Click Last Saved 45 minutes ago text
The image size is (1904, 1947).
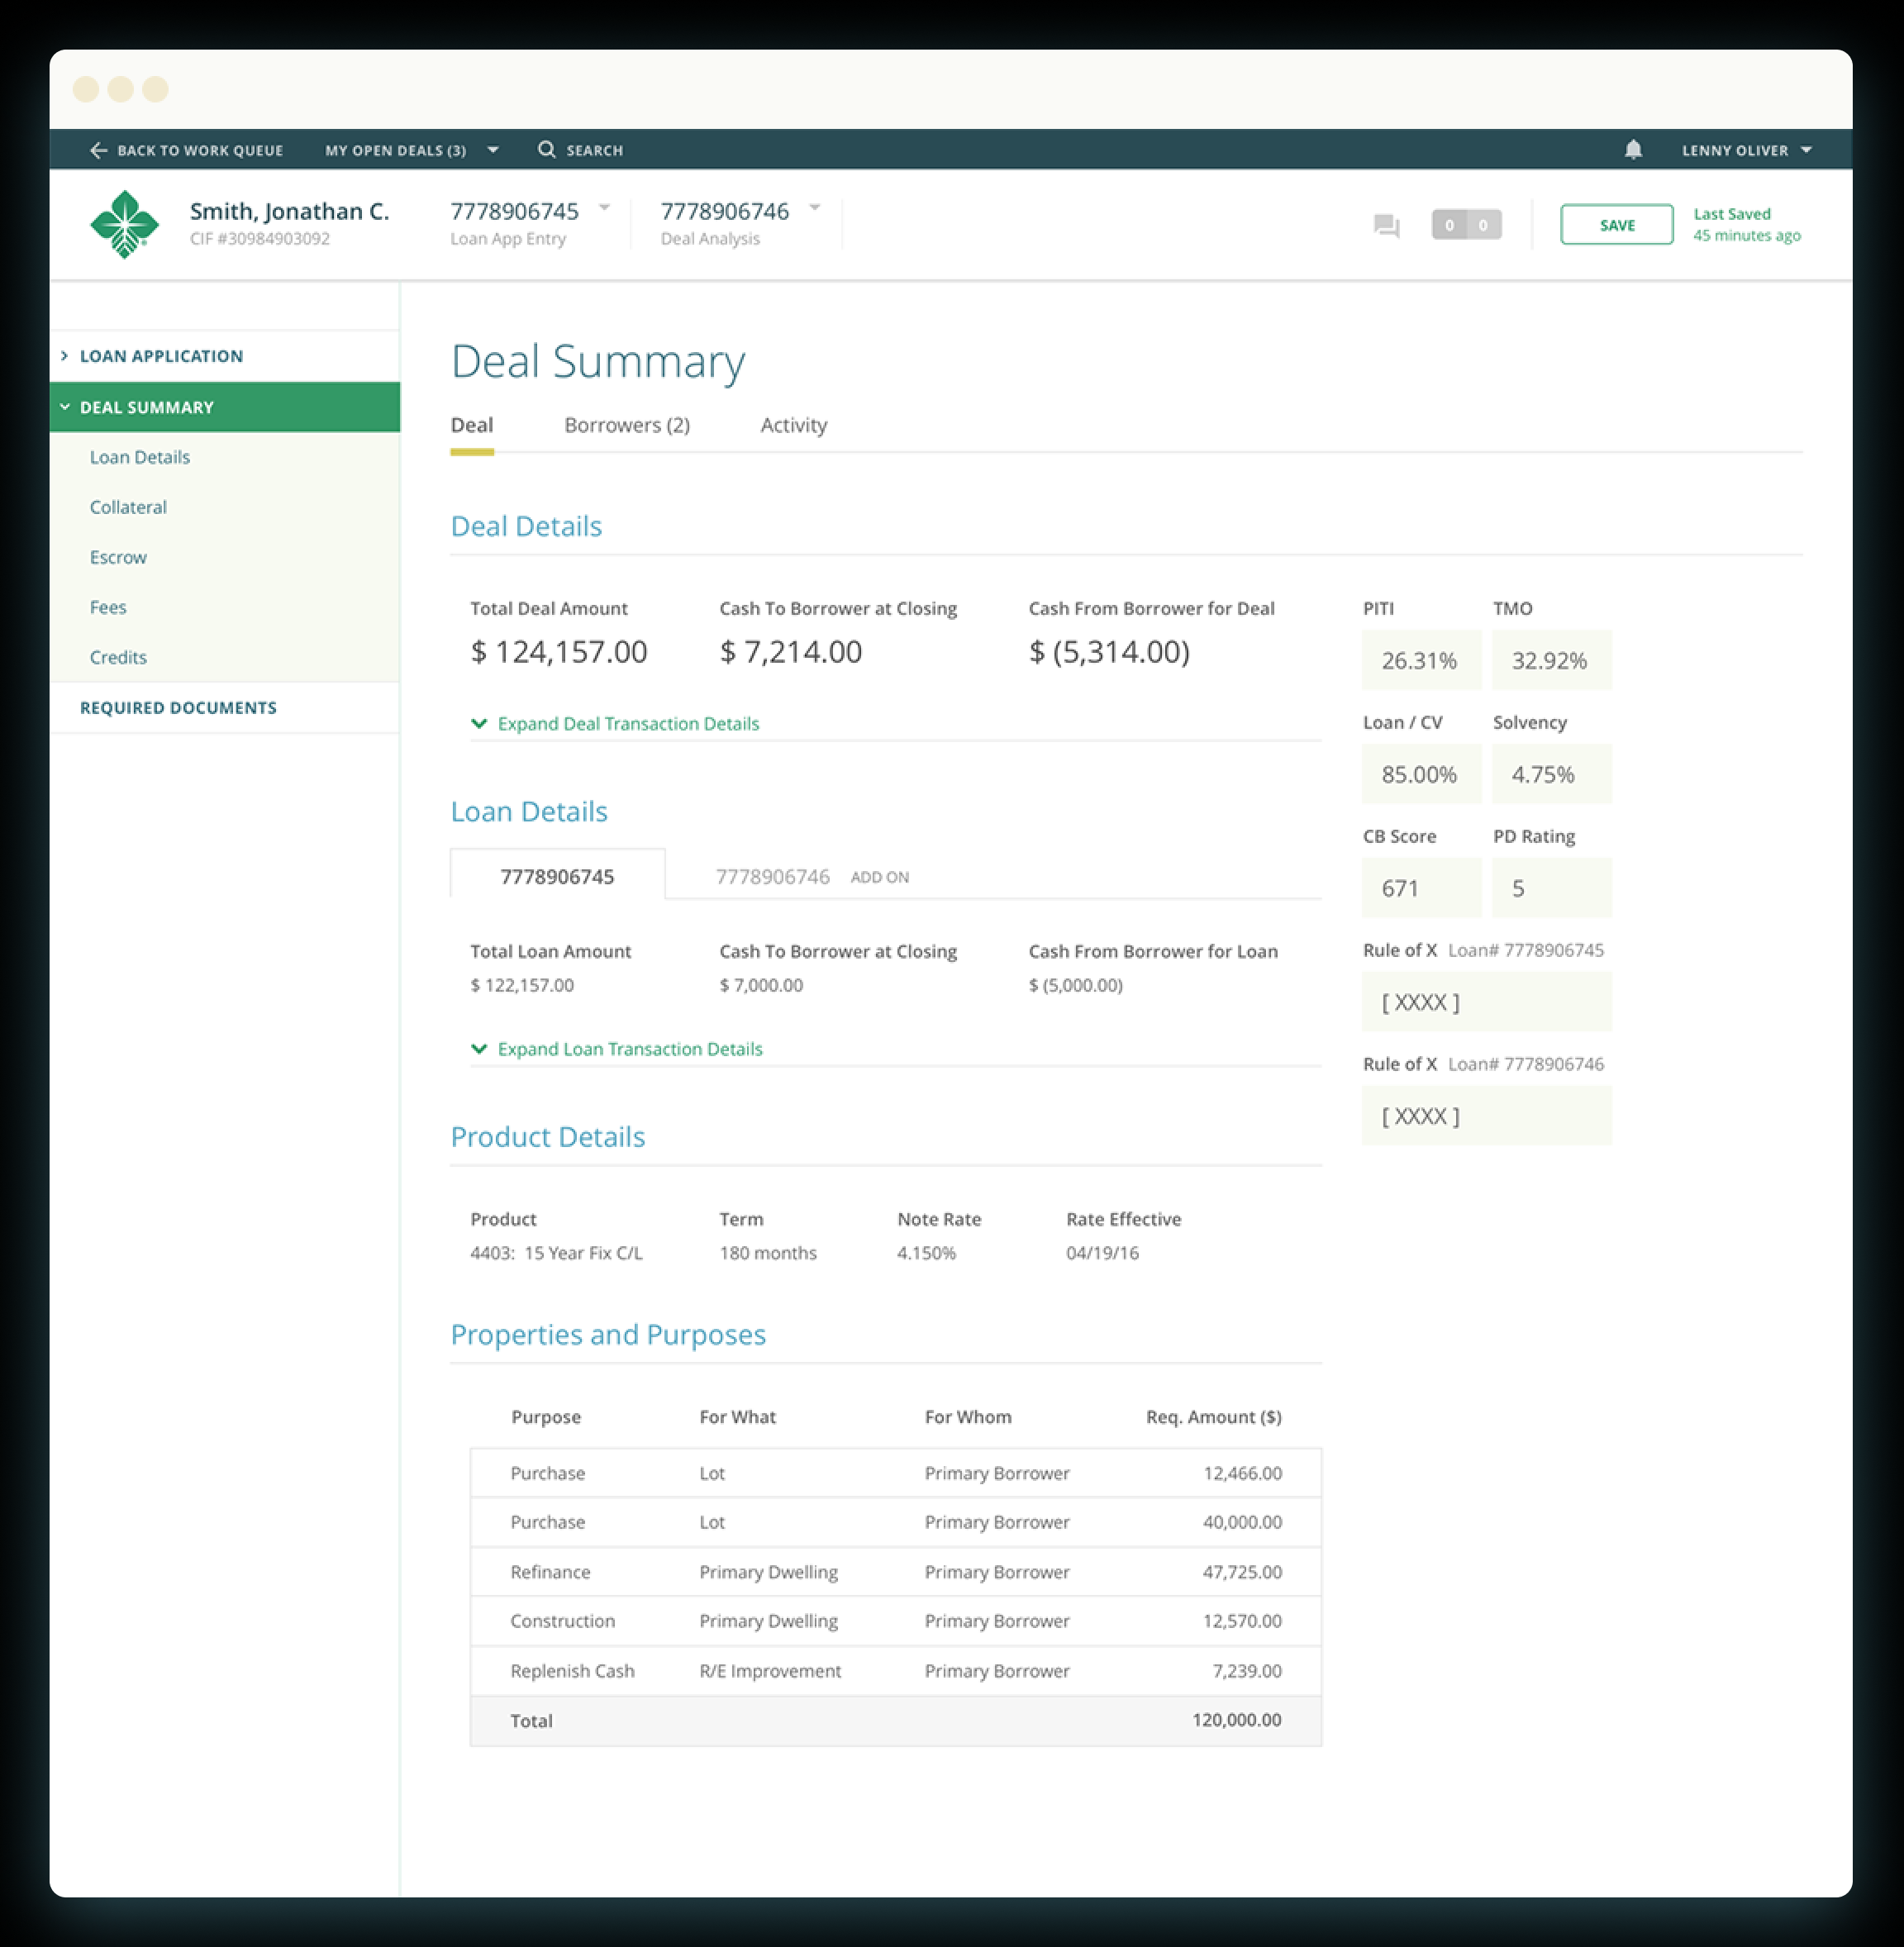coord(1746,225)
